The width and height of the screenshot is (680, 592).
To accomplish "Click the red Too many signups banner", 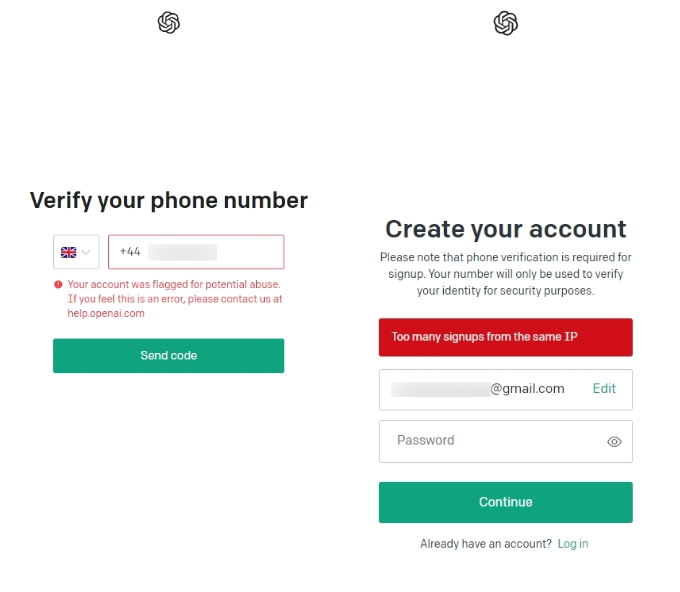I will tap(506, 337).
